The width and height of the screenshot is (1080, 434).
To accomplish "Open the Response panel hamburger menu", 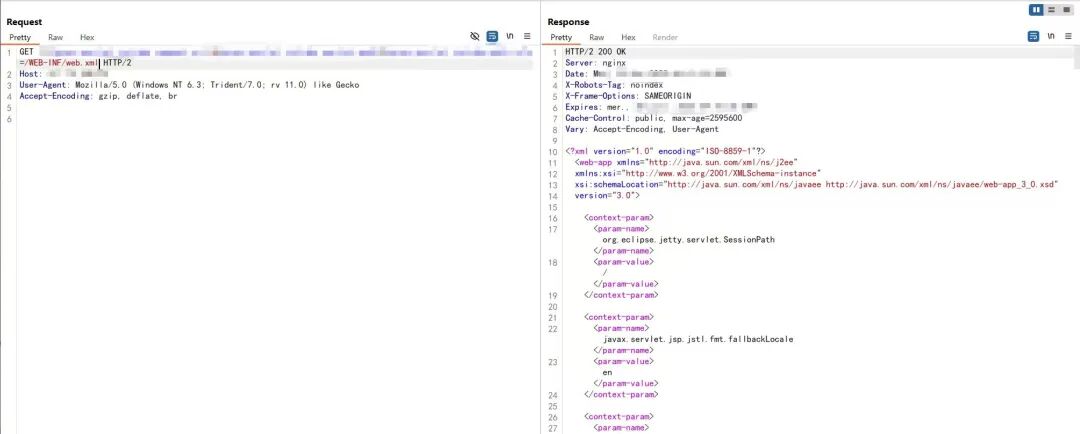I will coord(1067,36).
